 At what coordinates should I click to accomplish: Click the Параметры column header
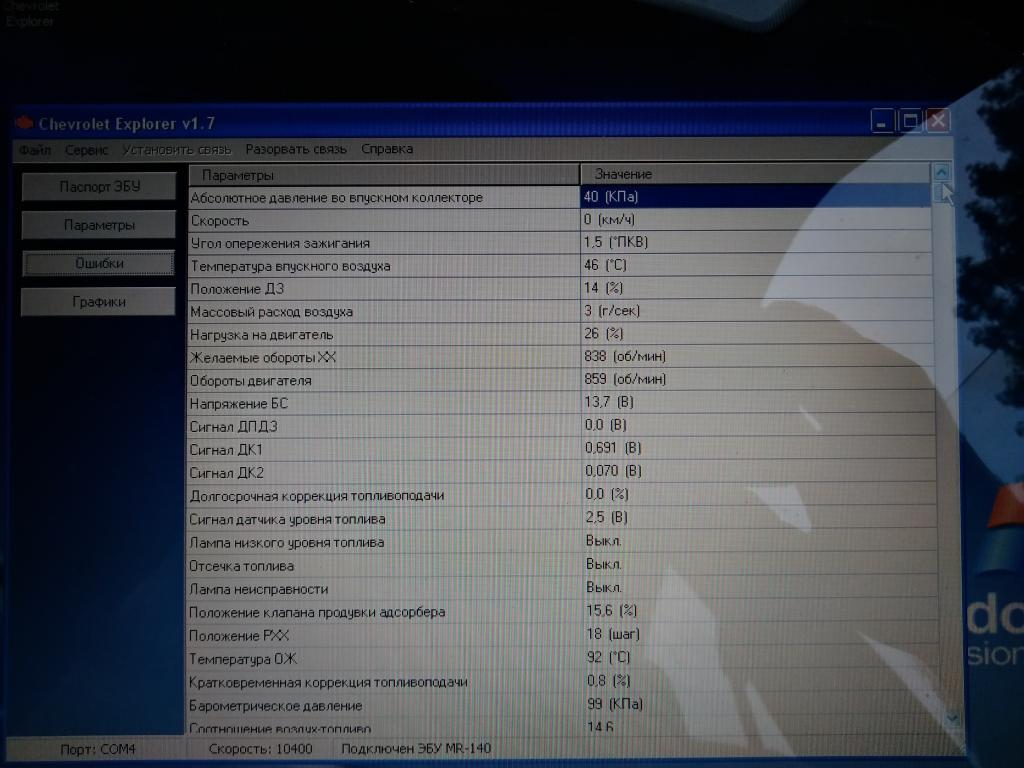(383, 175)
